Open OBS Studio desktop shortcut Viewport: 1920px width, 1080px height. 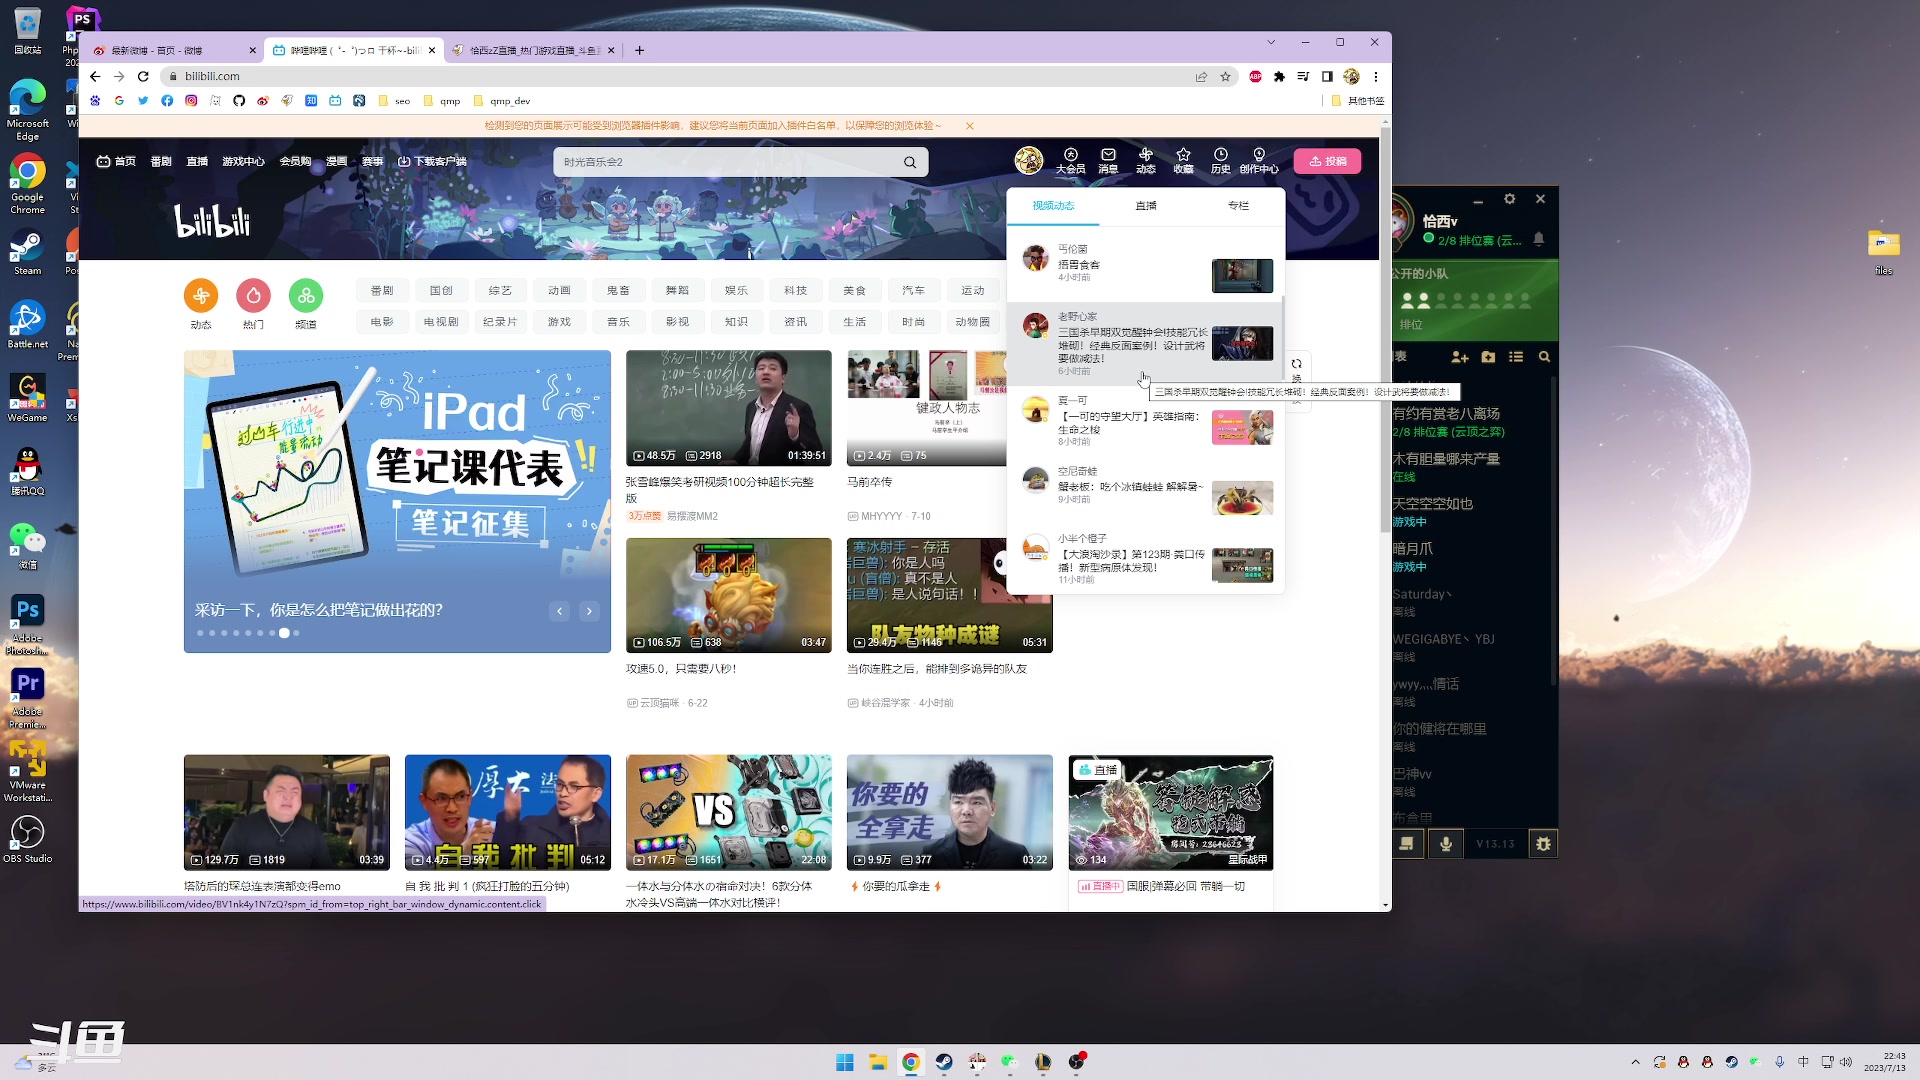tap(27, 839)
